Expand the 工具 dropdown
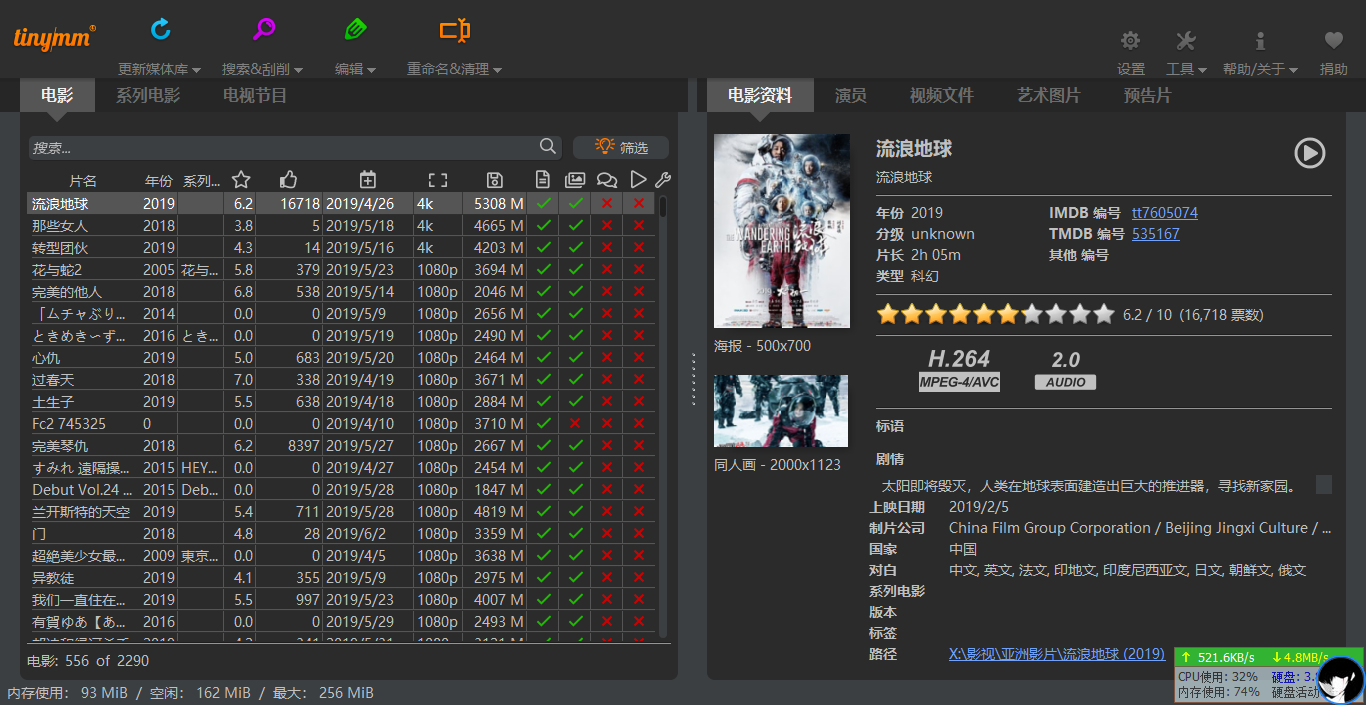 pyautogui.click(x=1186, y=68)
